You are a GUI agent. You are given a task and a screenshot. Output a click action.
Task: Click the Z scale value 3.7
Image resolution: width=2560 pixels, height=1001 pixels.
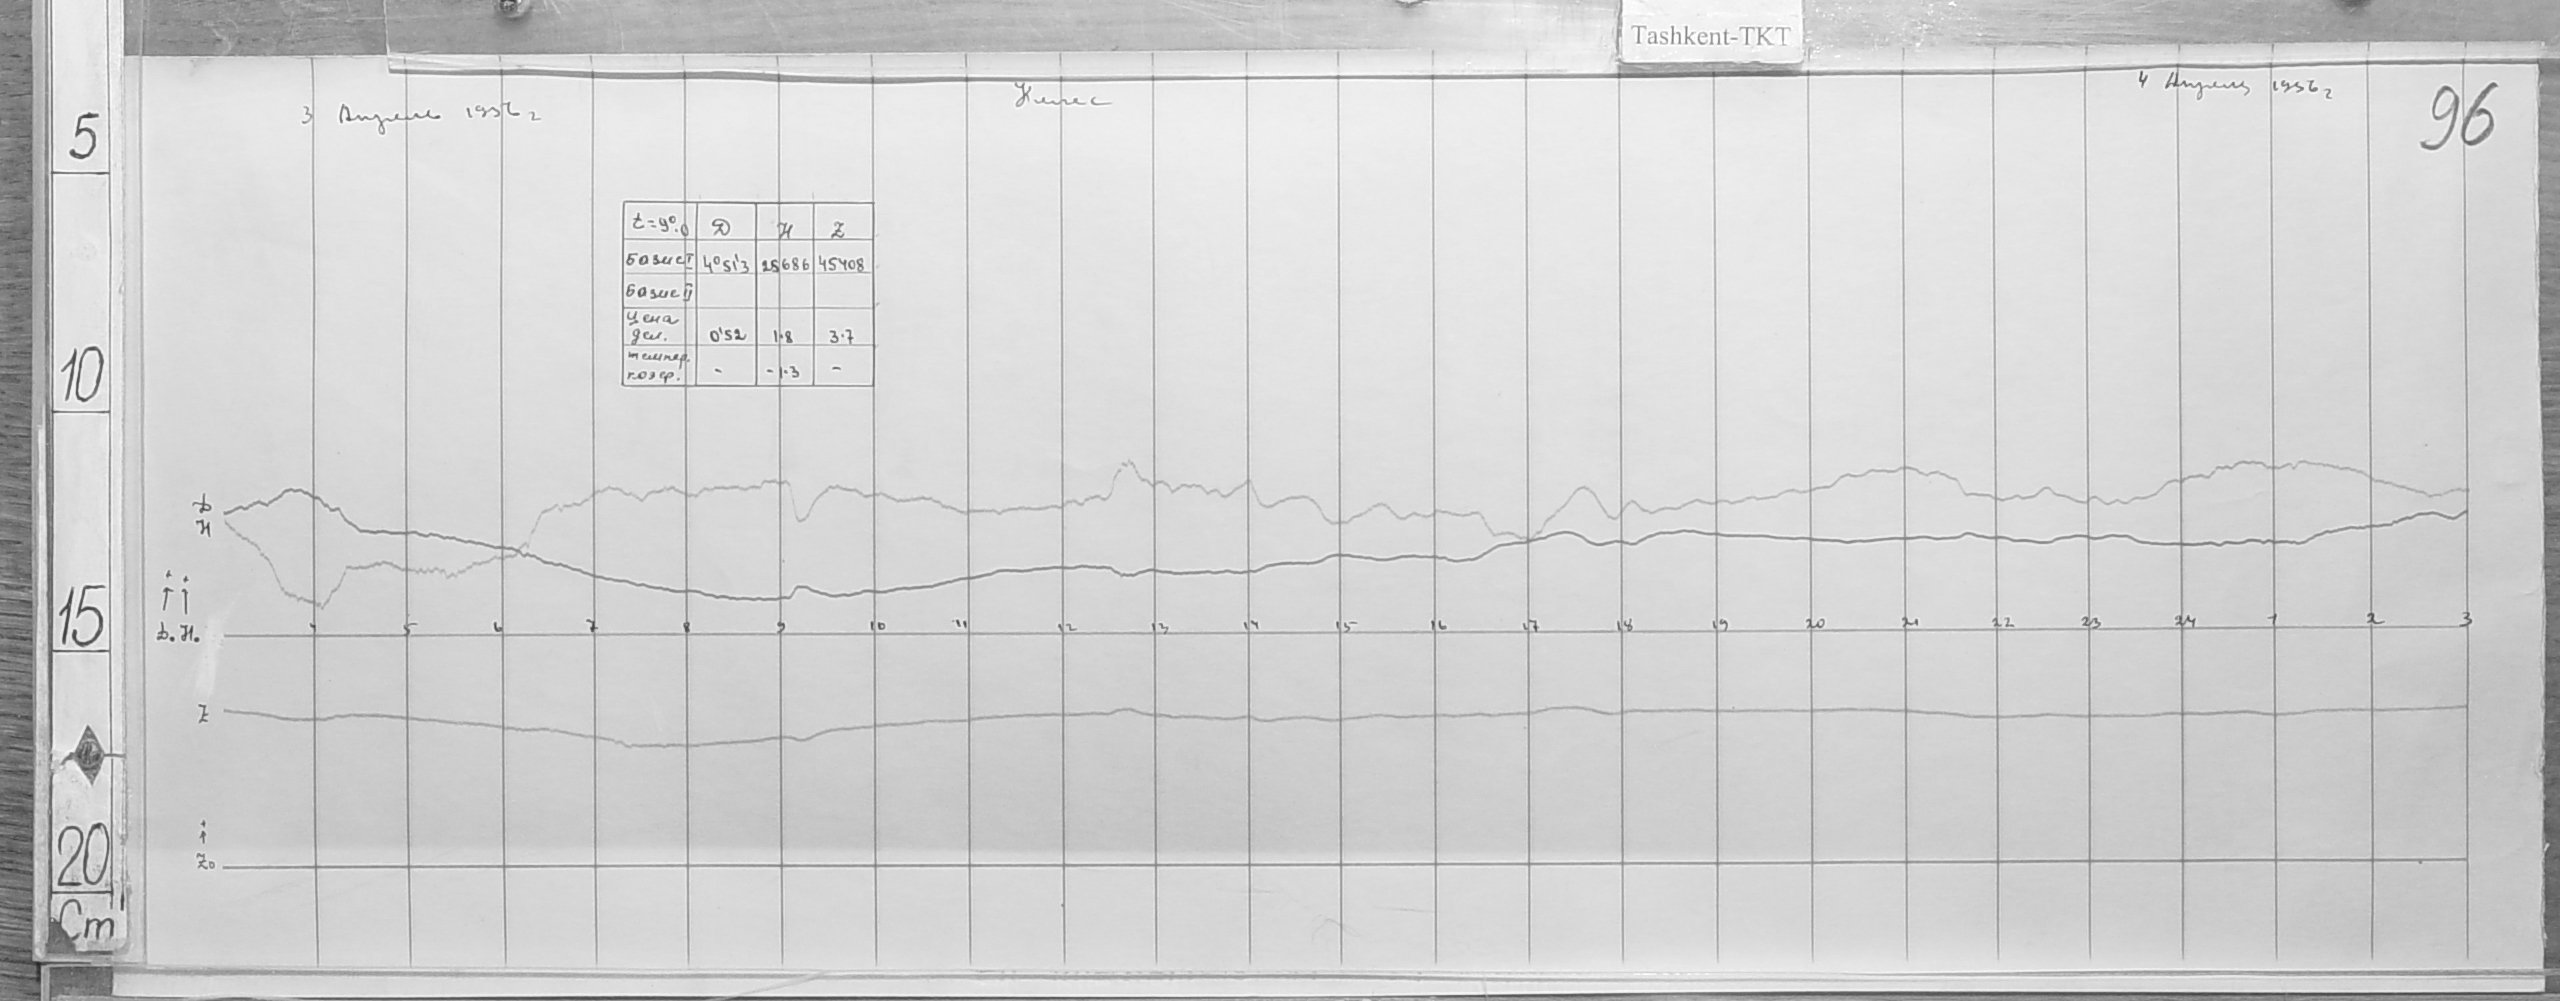841,337
